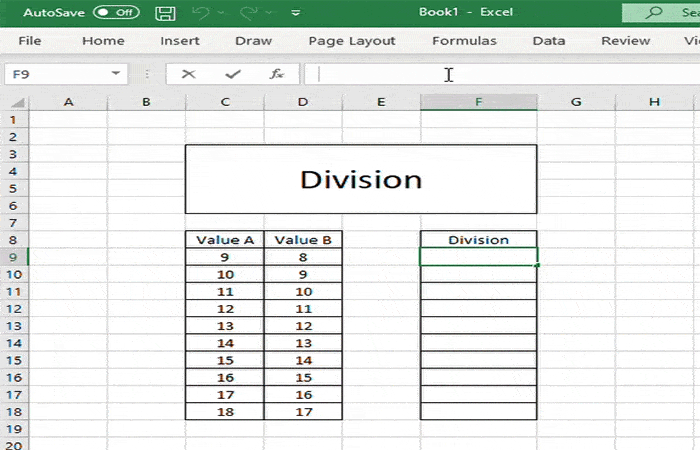Select row 13 header
This screenshot has height=450, width=700.
pyautogui.click(x=14, y=326)
